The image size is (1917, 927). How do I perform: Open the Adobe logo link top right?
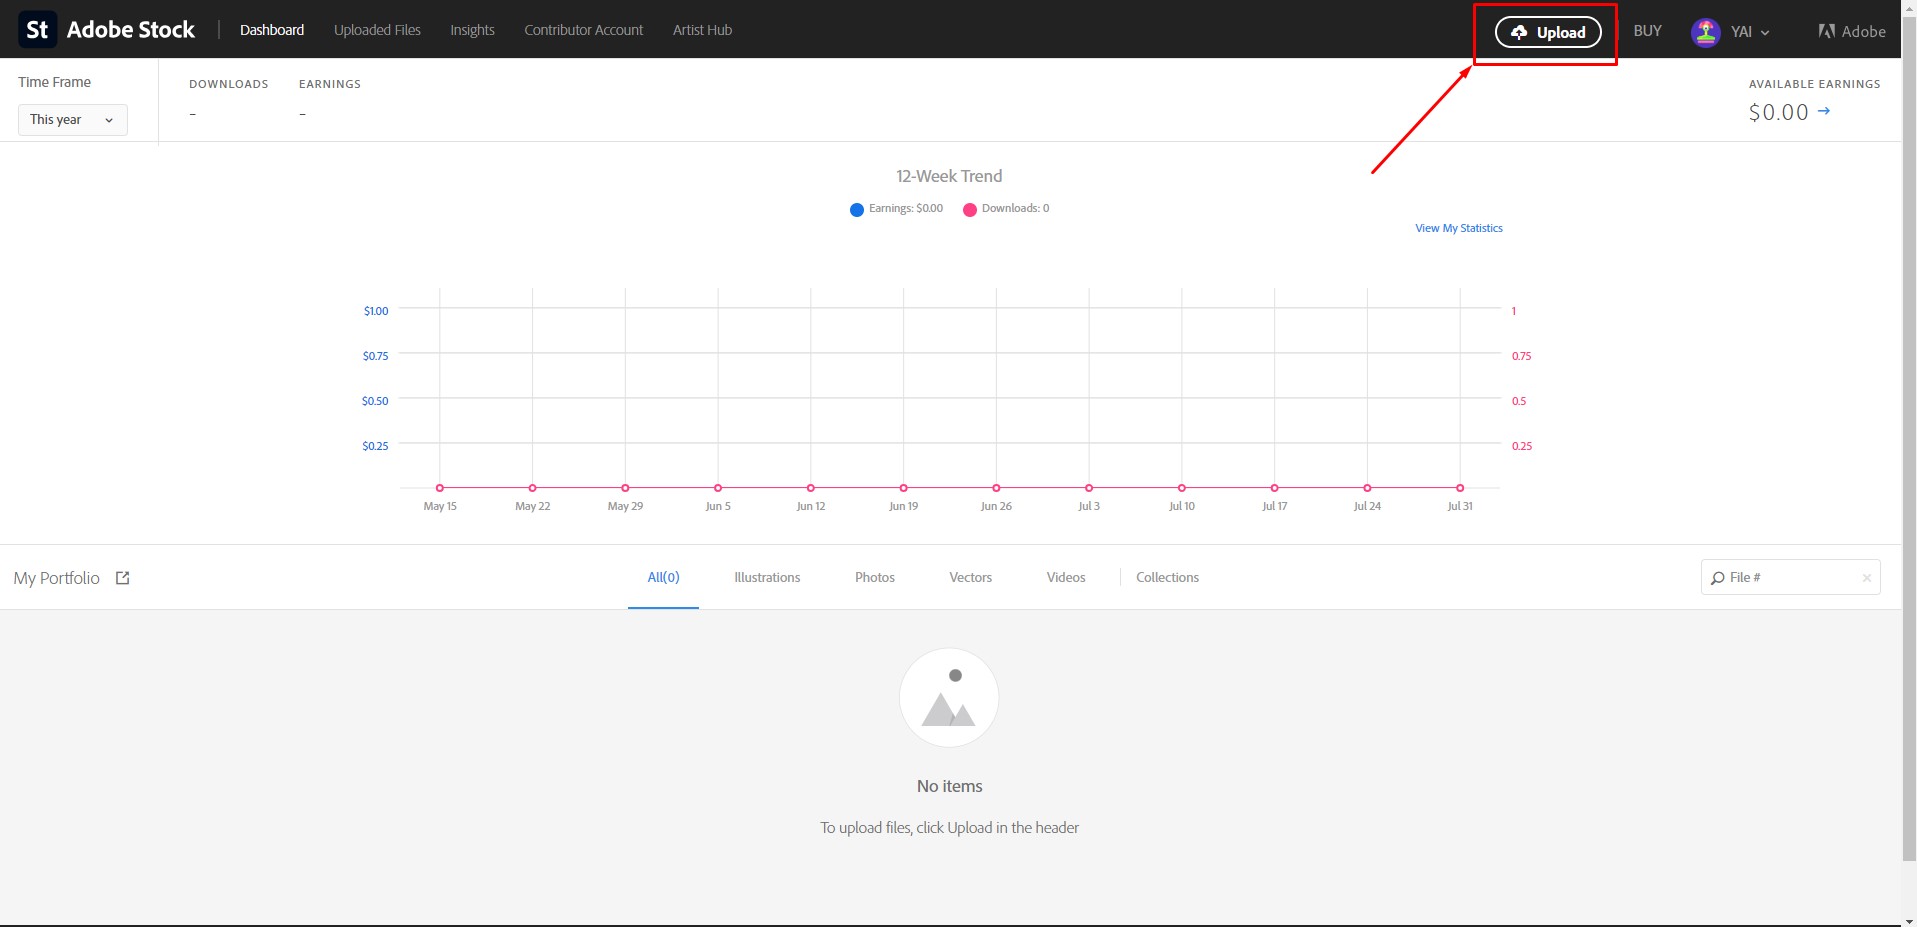tap(1851, 30)
